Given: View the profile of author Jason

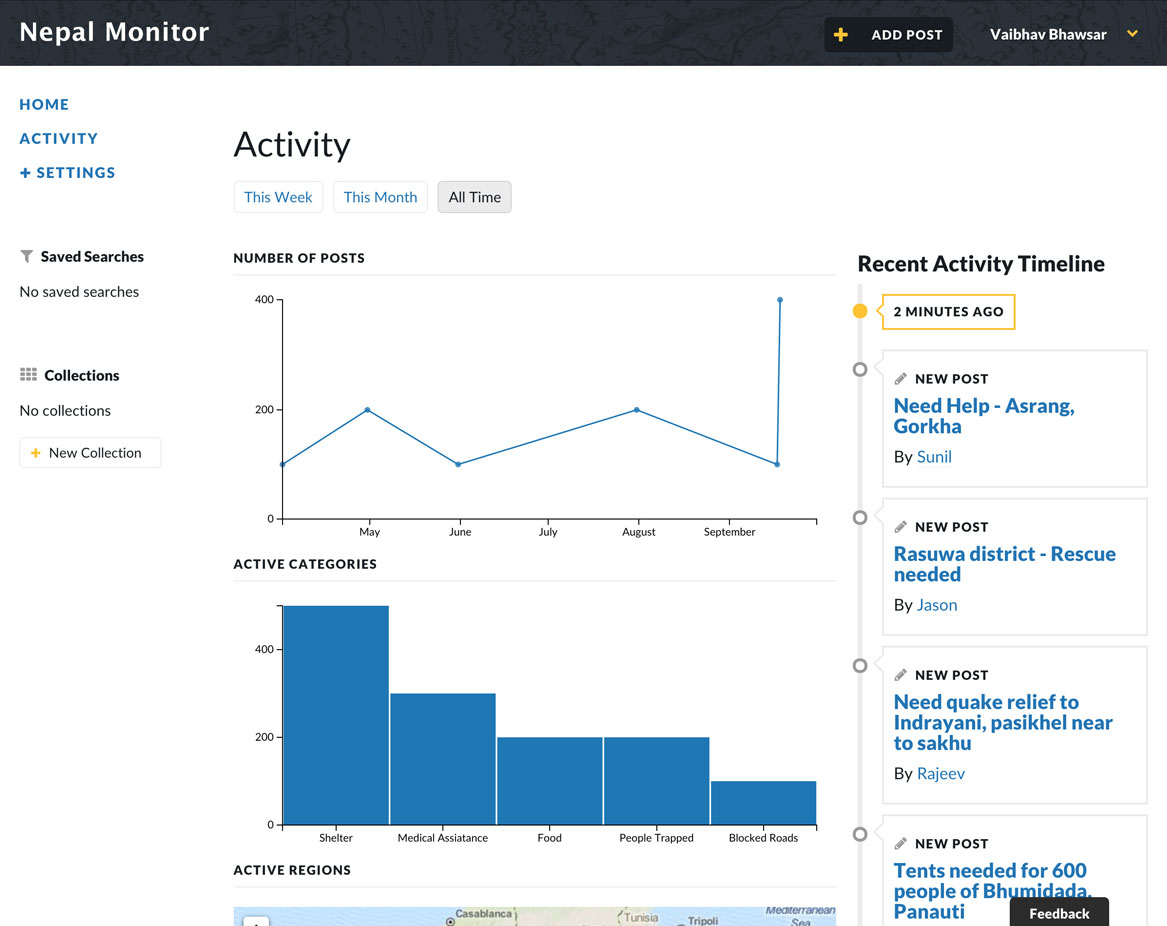Looking at the screenshot, I should click(x=937, y=604).
